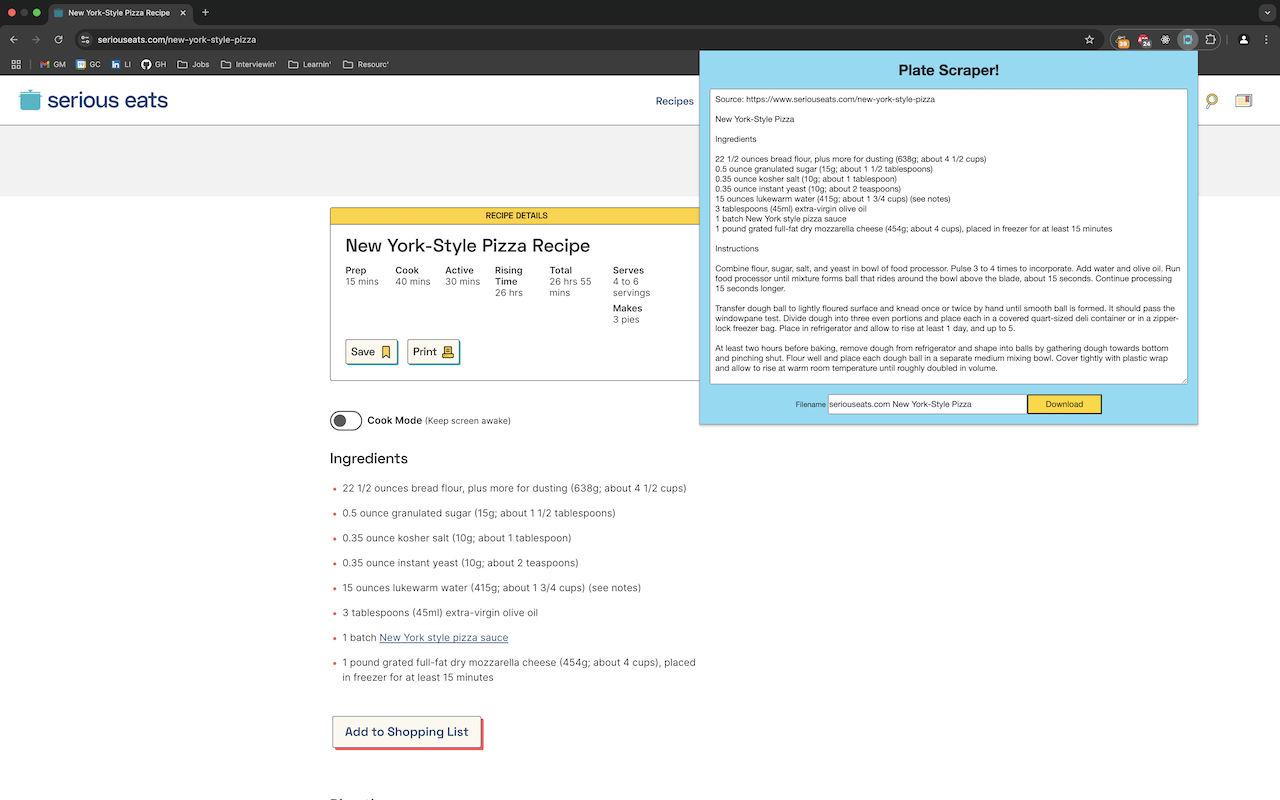1280x800 pixels.
Task: Click the Add to Shopping List button
Action: click(407, 732)
